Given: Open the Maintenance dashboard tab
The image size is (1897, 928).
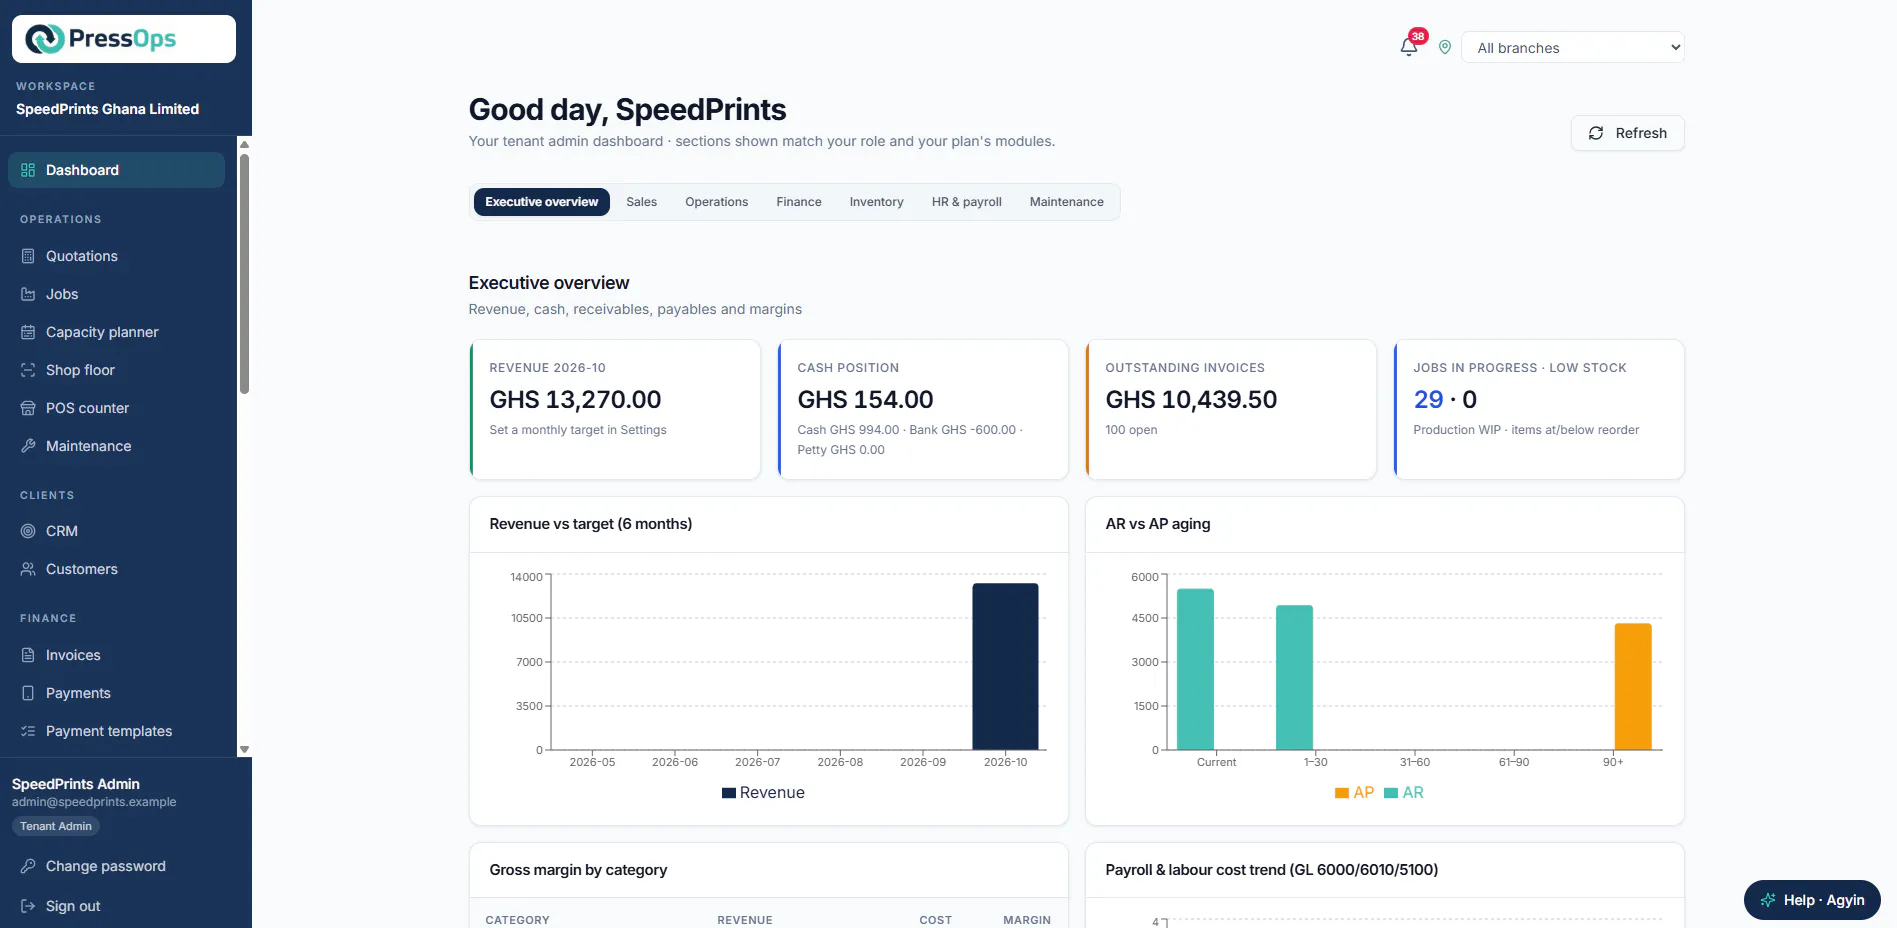Looking at the screenshot, I should [1067, 202].
